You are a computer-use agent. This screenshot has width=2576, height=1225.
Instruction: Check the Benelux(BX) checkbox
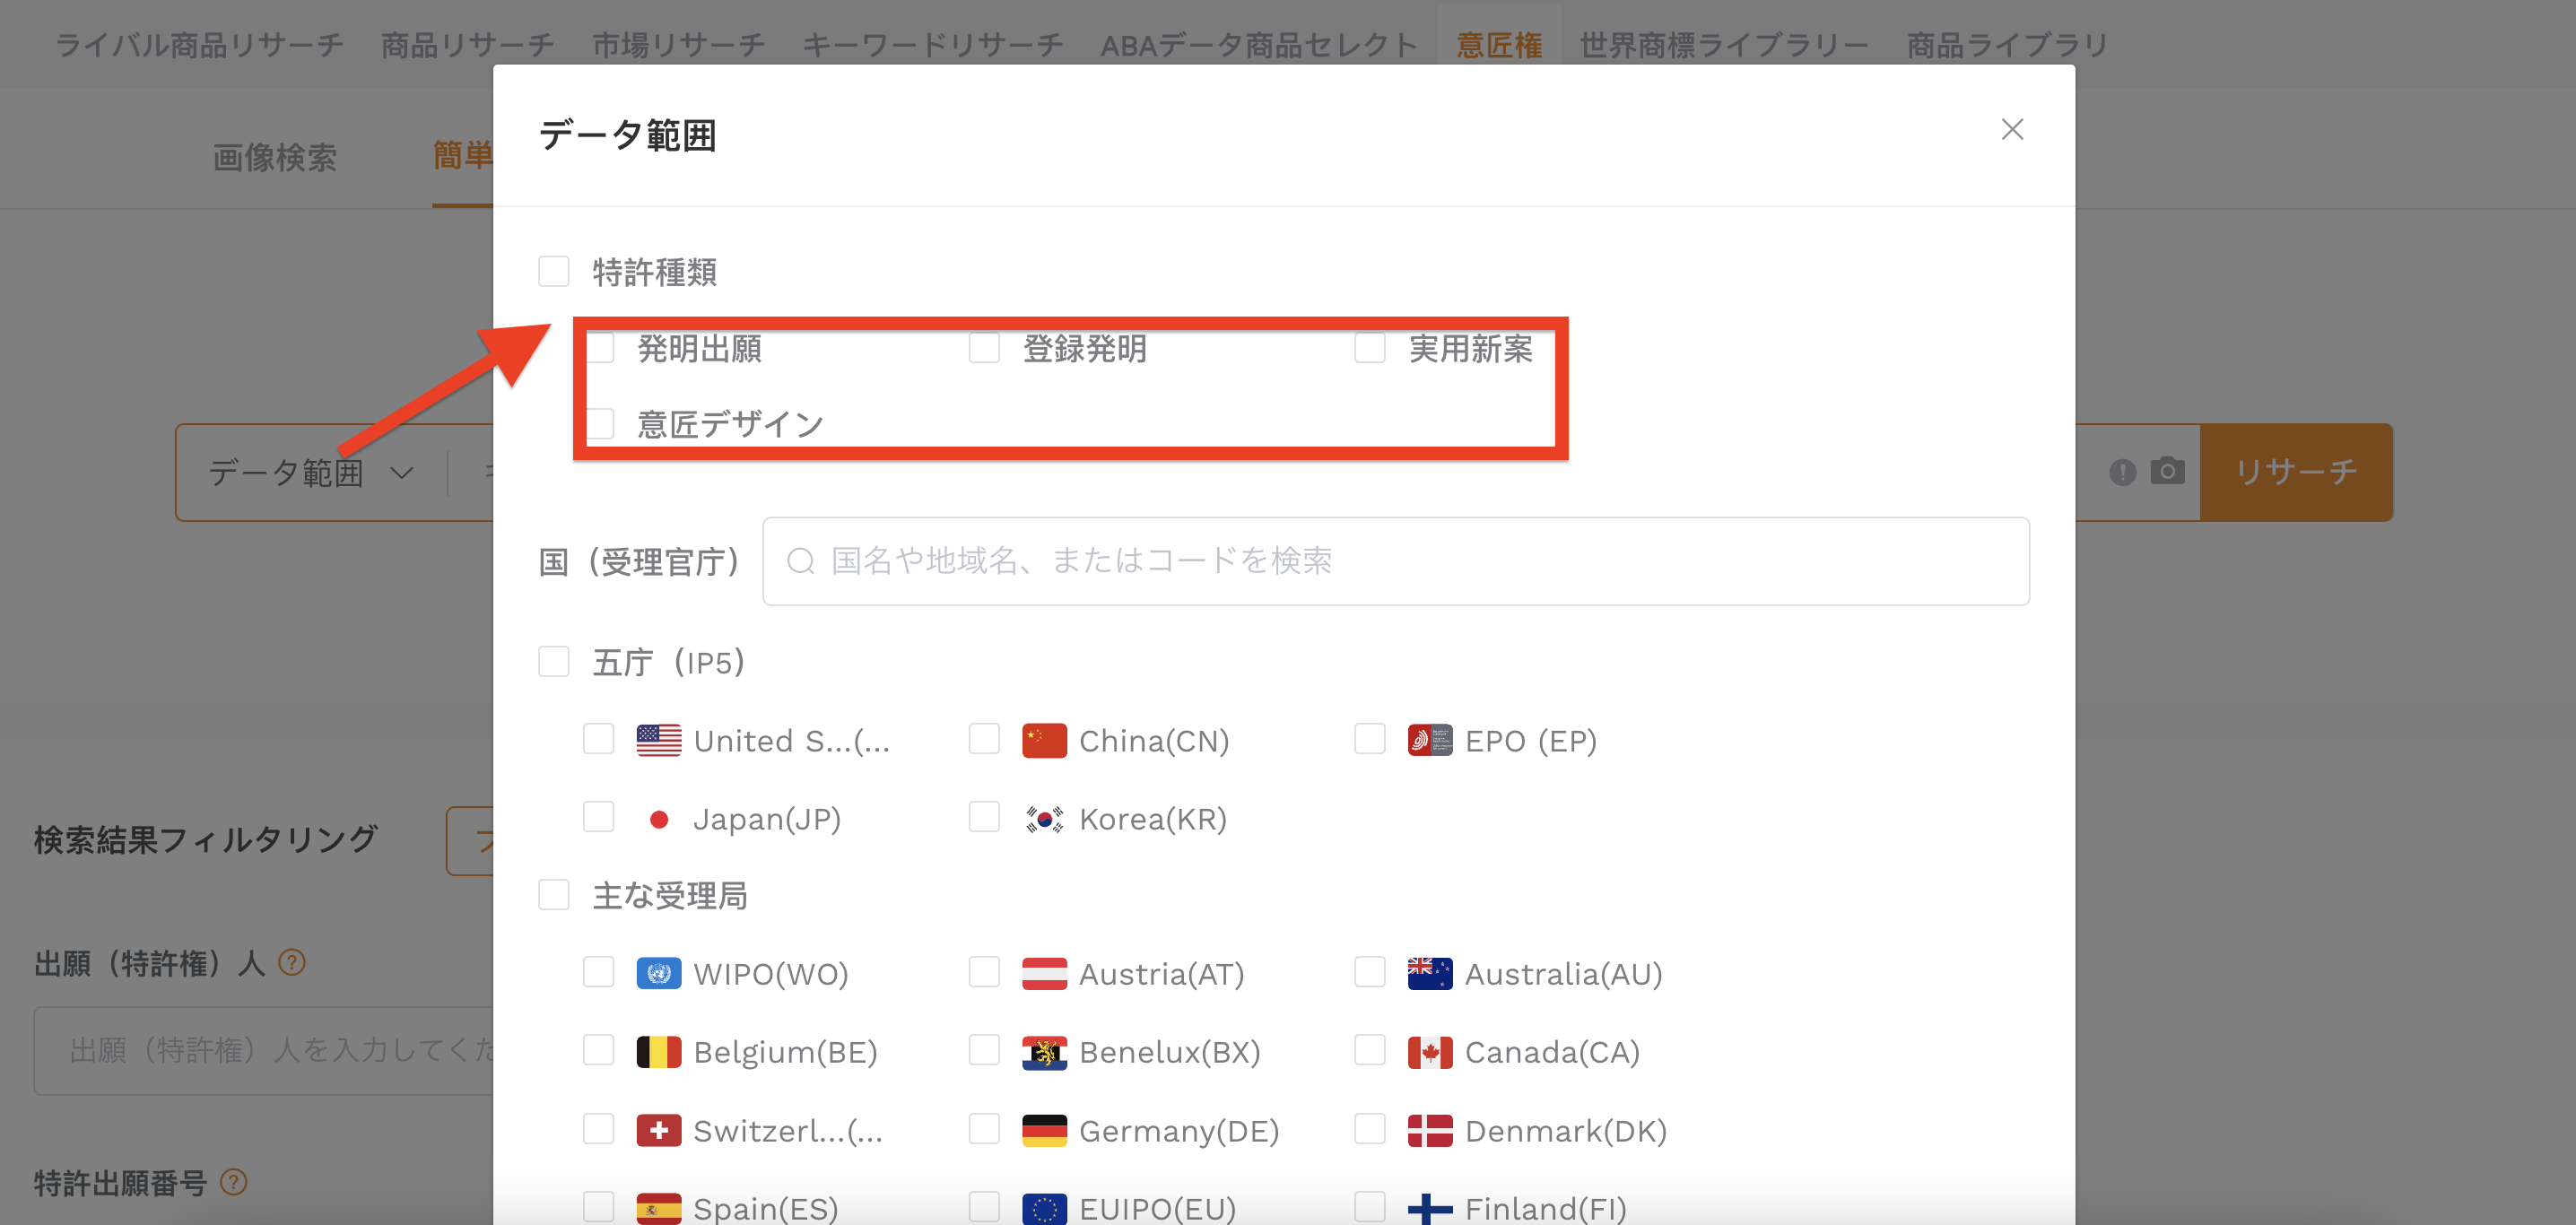984,1050
